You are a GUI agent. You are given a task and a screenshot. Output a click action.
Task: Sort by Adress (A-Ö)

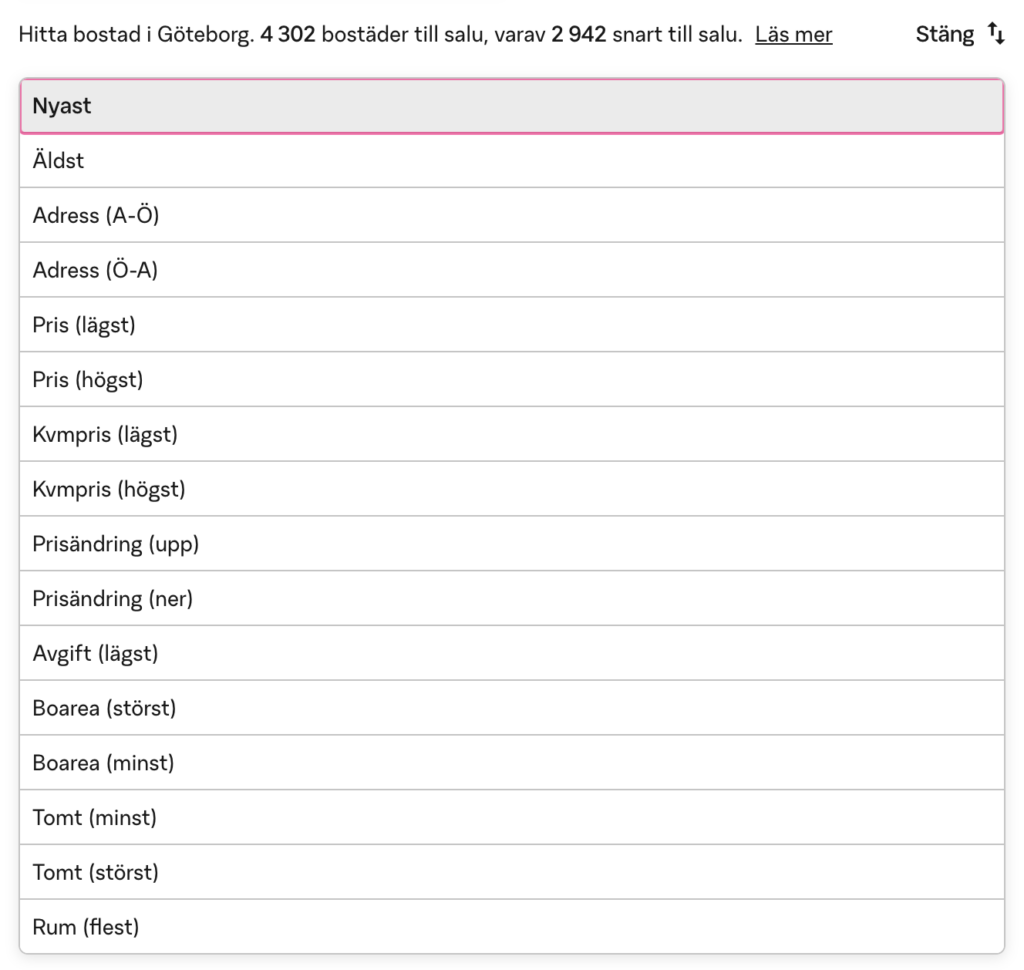point(511,215)
